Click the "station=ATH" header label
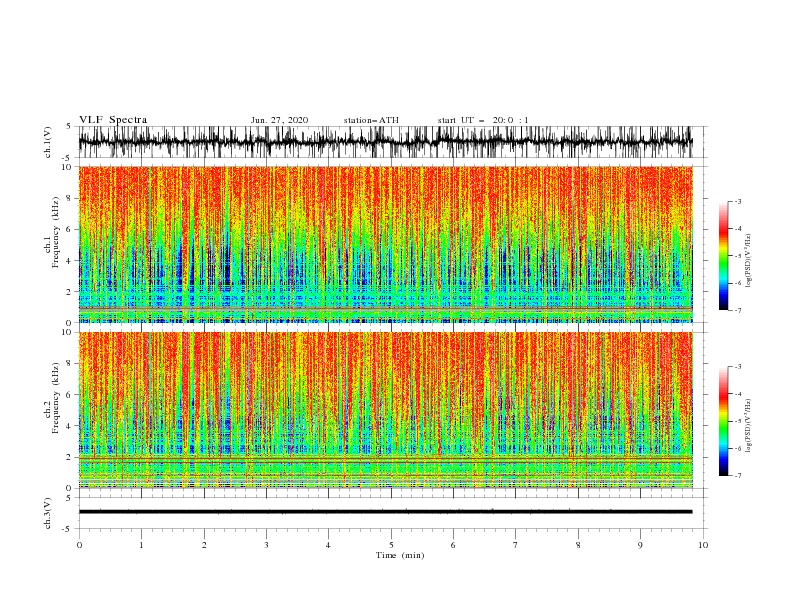Image resolution: width=792 pixels, height=612 pixels. (x=371, y=120)
